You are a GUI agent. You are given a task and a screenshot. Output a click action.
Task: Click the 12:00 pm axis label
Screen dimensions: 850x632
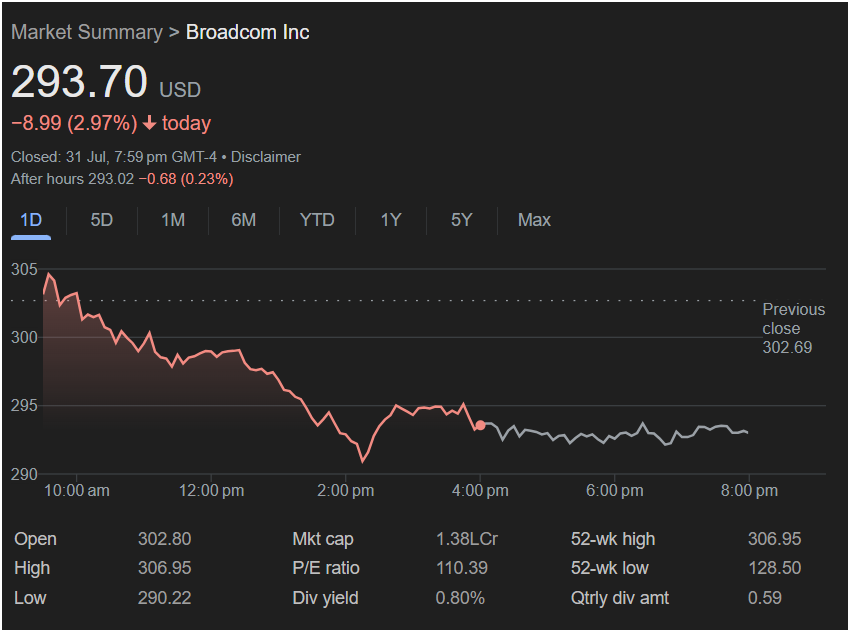click(x=211, y=491)
